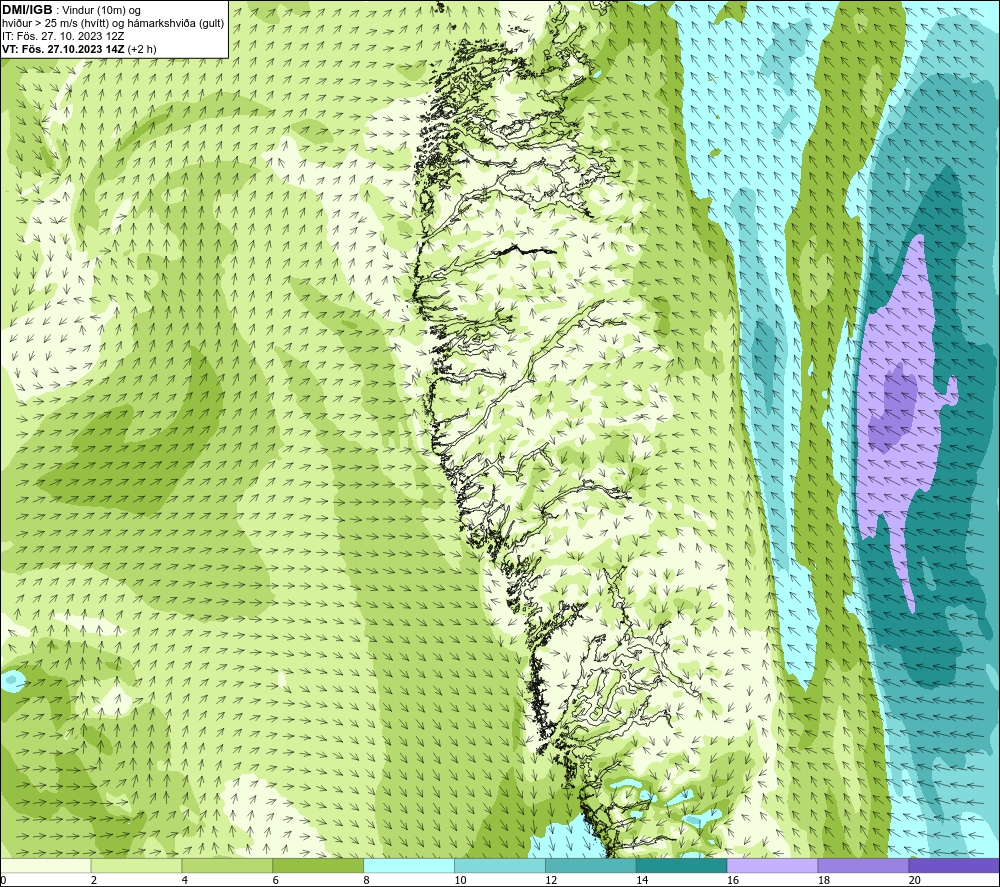Viewport: 1000px width, 887px height.
Task: Click the 'VT: Fös. 27.10.2023 14Z' valid-time line
Action: 63,49
